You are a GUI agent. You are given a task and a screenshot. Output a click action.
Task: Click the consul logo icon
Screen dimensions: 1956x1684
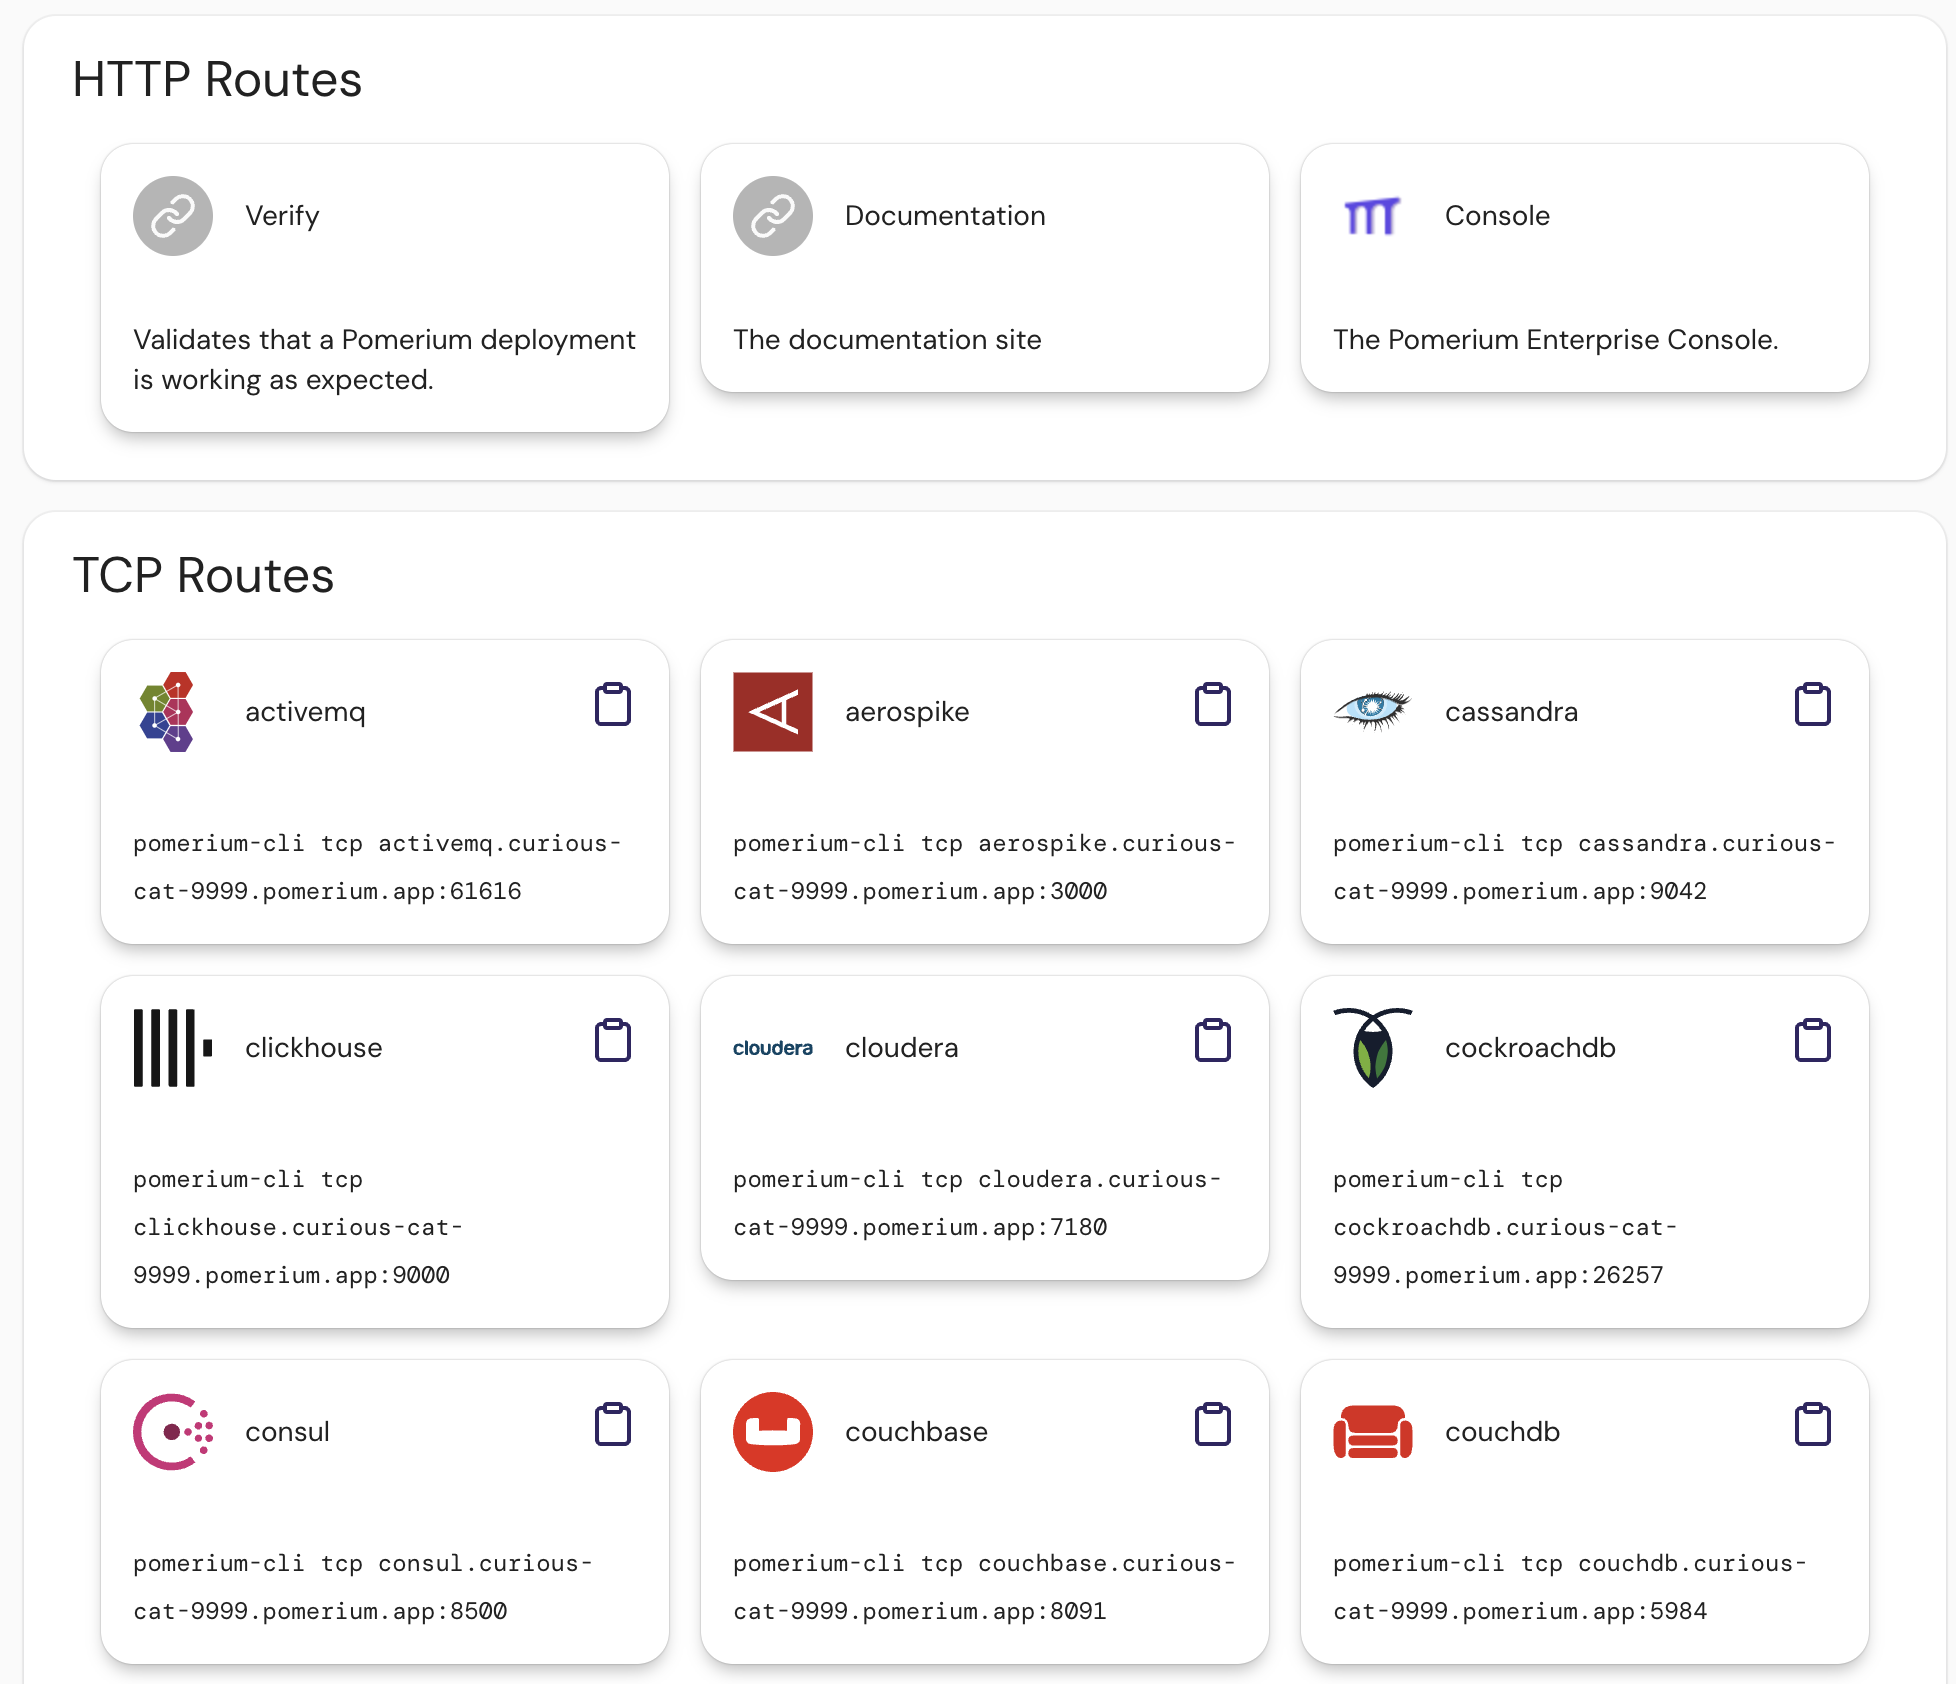(x=172, y=1431)
